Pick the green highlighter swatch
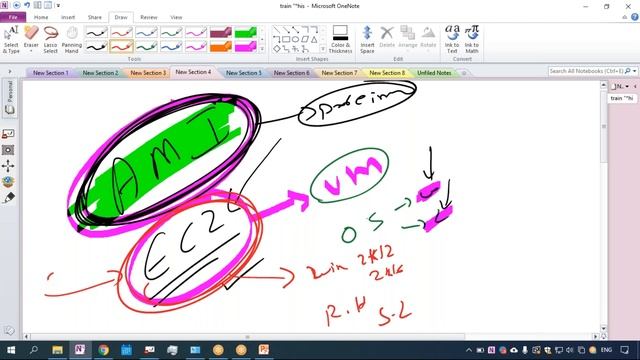Viewport: 640px width, 360px height. click(x=246, y=32)
